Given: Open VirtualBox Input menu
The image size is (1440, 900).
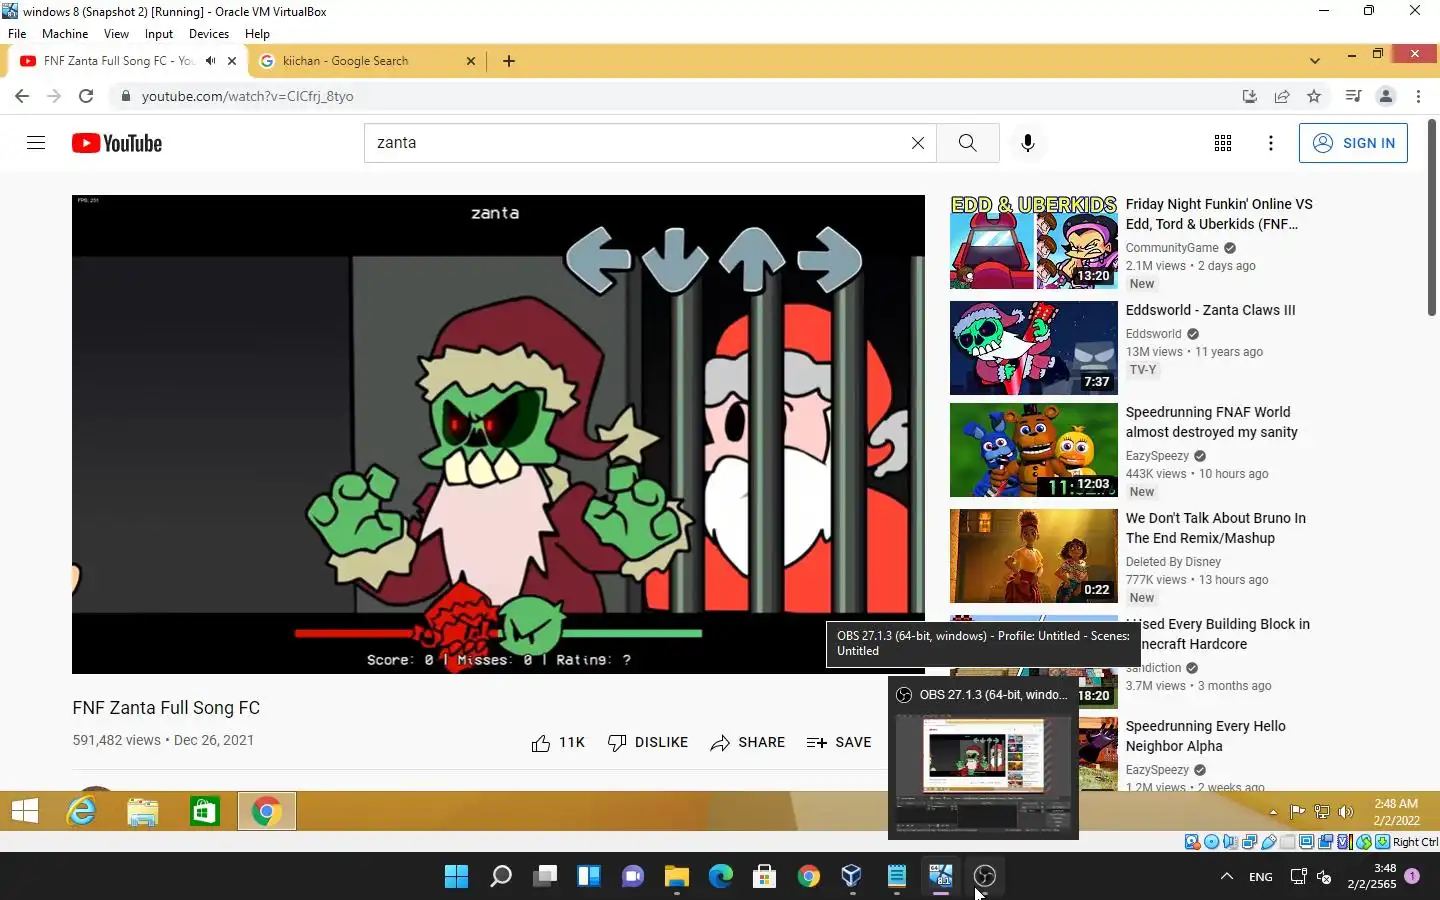Looking at the screenshot, I should [158, 33].
